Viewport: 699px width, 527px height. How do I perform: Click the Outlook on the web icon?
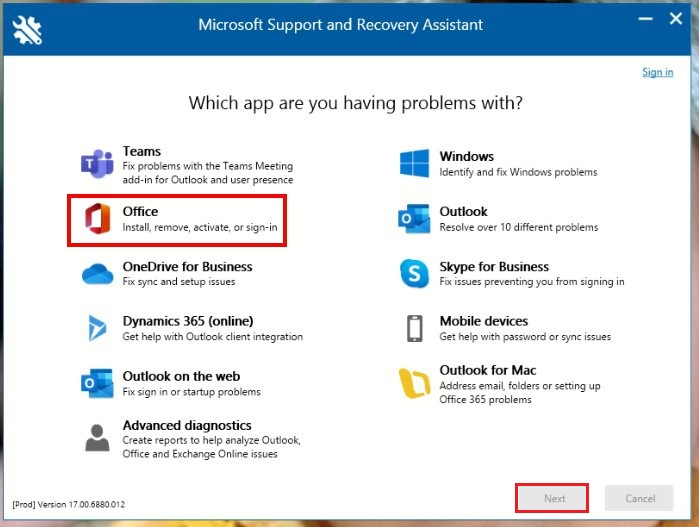(97, 383)
